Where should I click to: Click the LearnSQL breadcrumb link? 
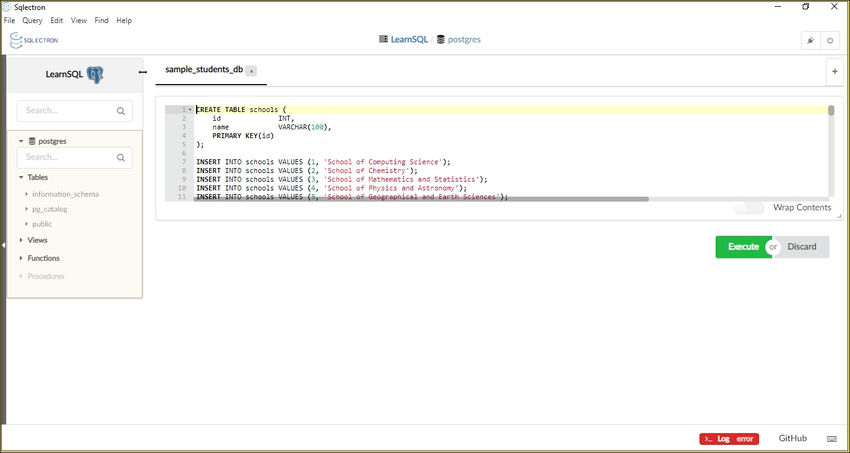point(409,40)
